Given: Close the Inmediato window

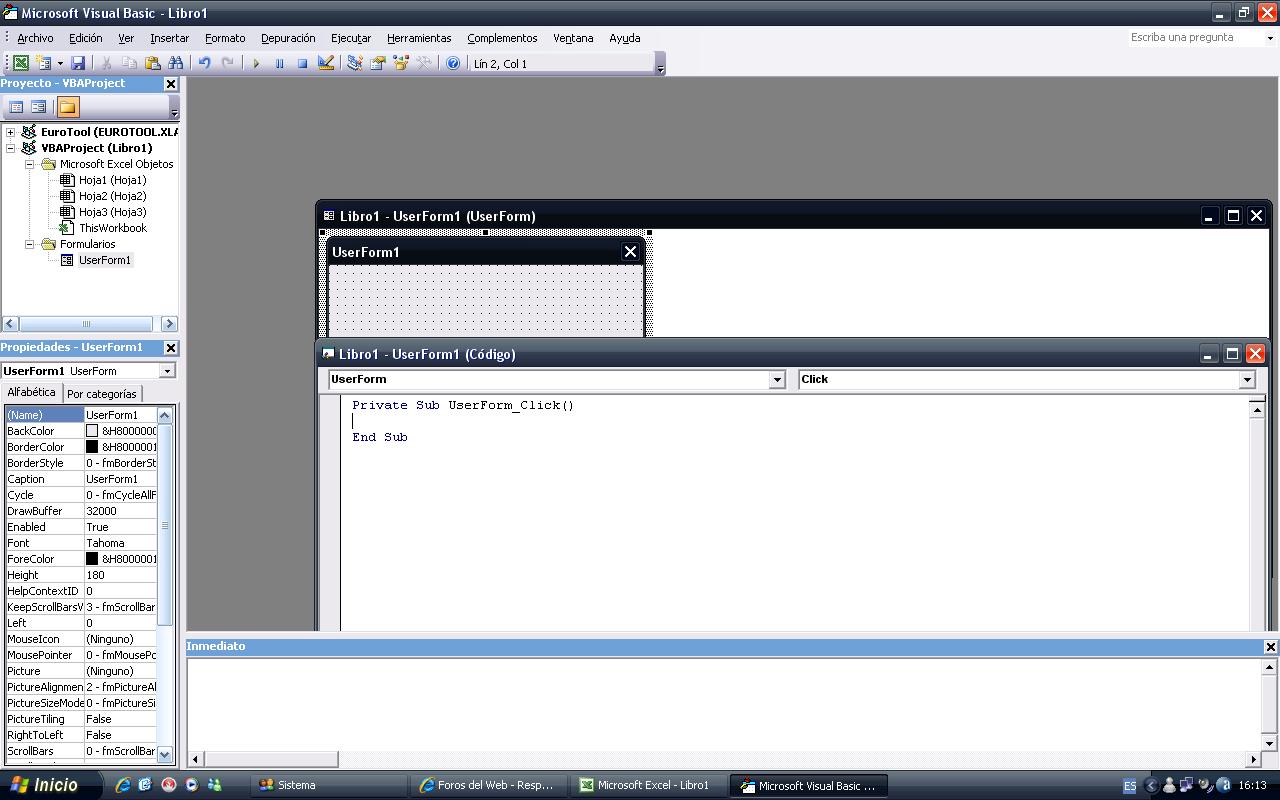Looking at the screenshot, I should pyautogui.click(x=1270, y=647).
